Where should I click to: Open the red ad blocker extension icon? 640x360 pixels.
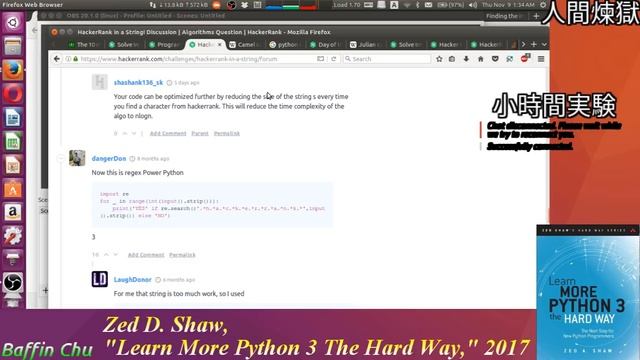coord(525,58)
